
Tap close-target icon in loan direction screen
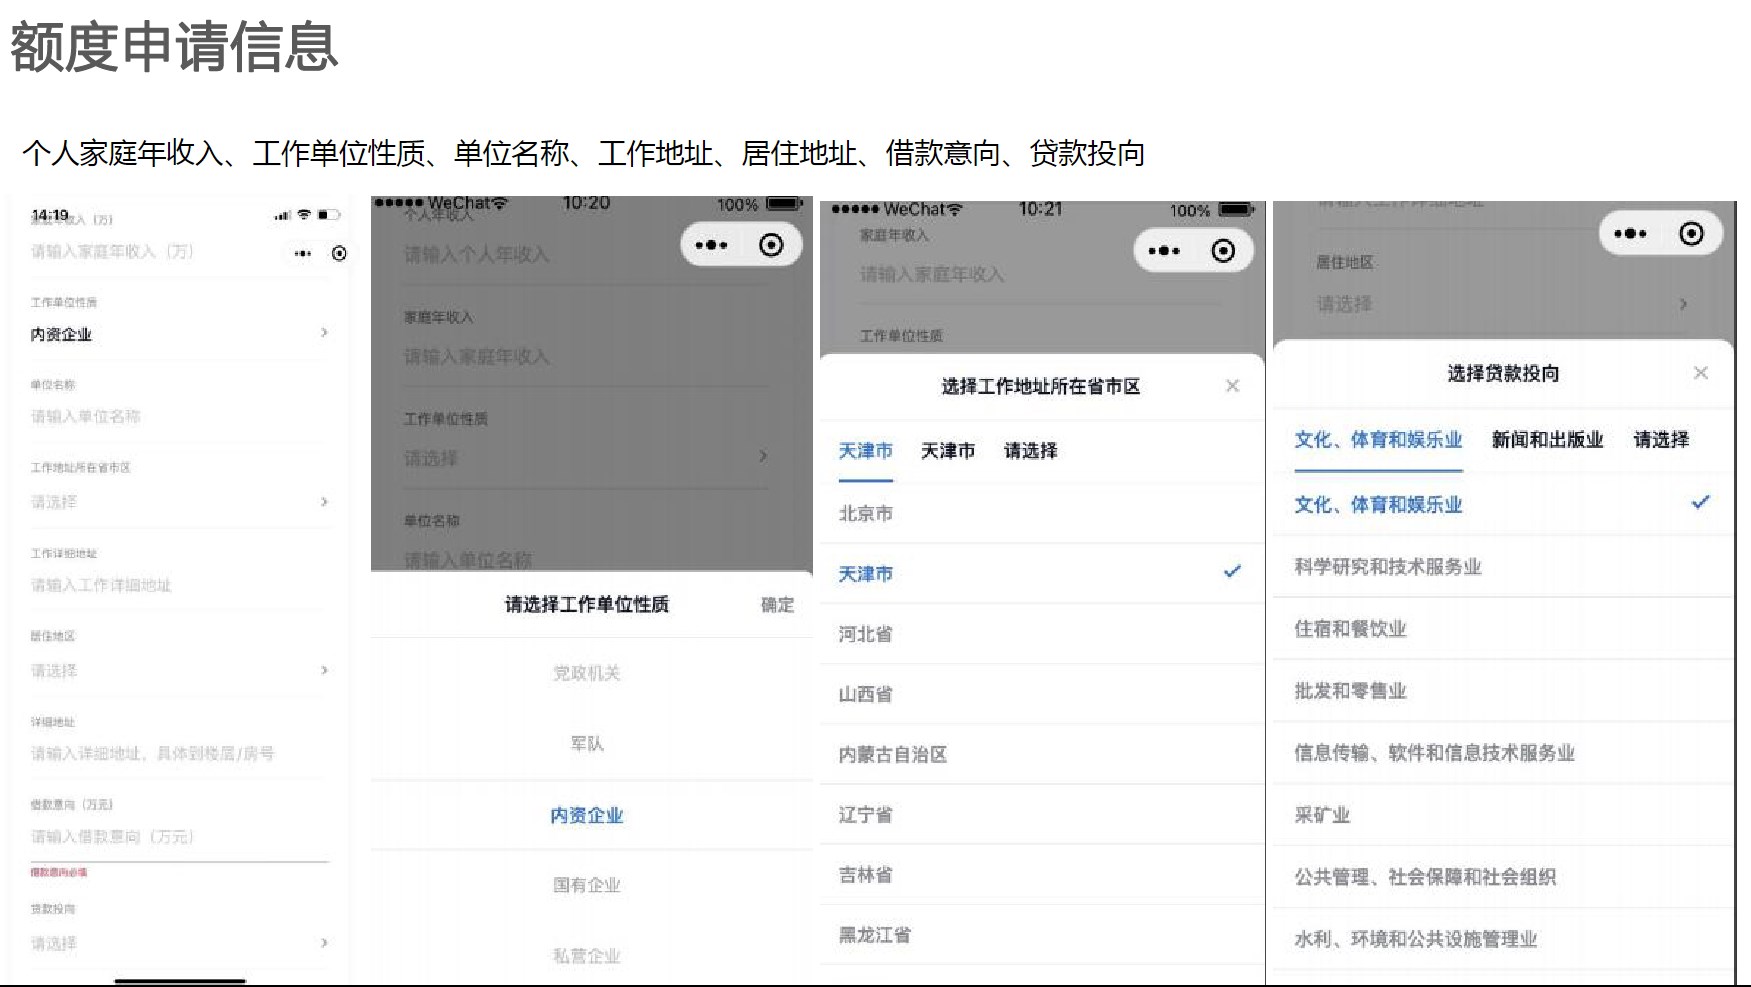[x=1691, y=234]
